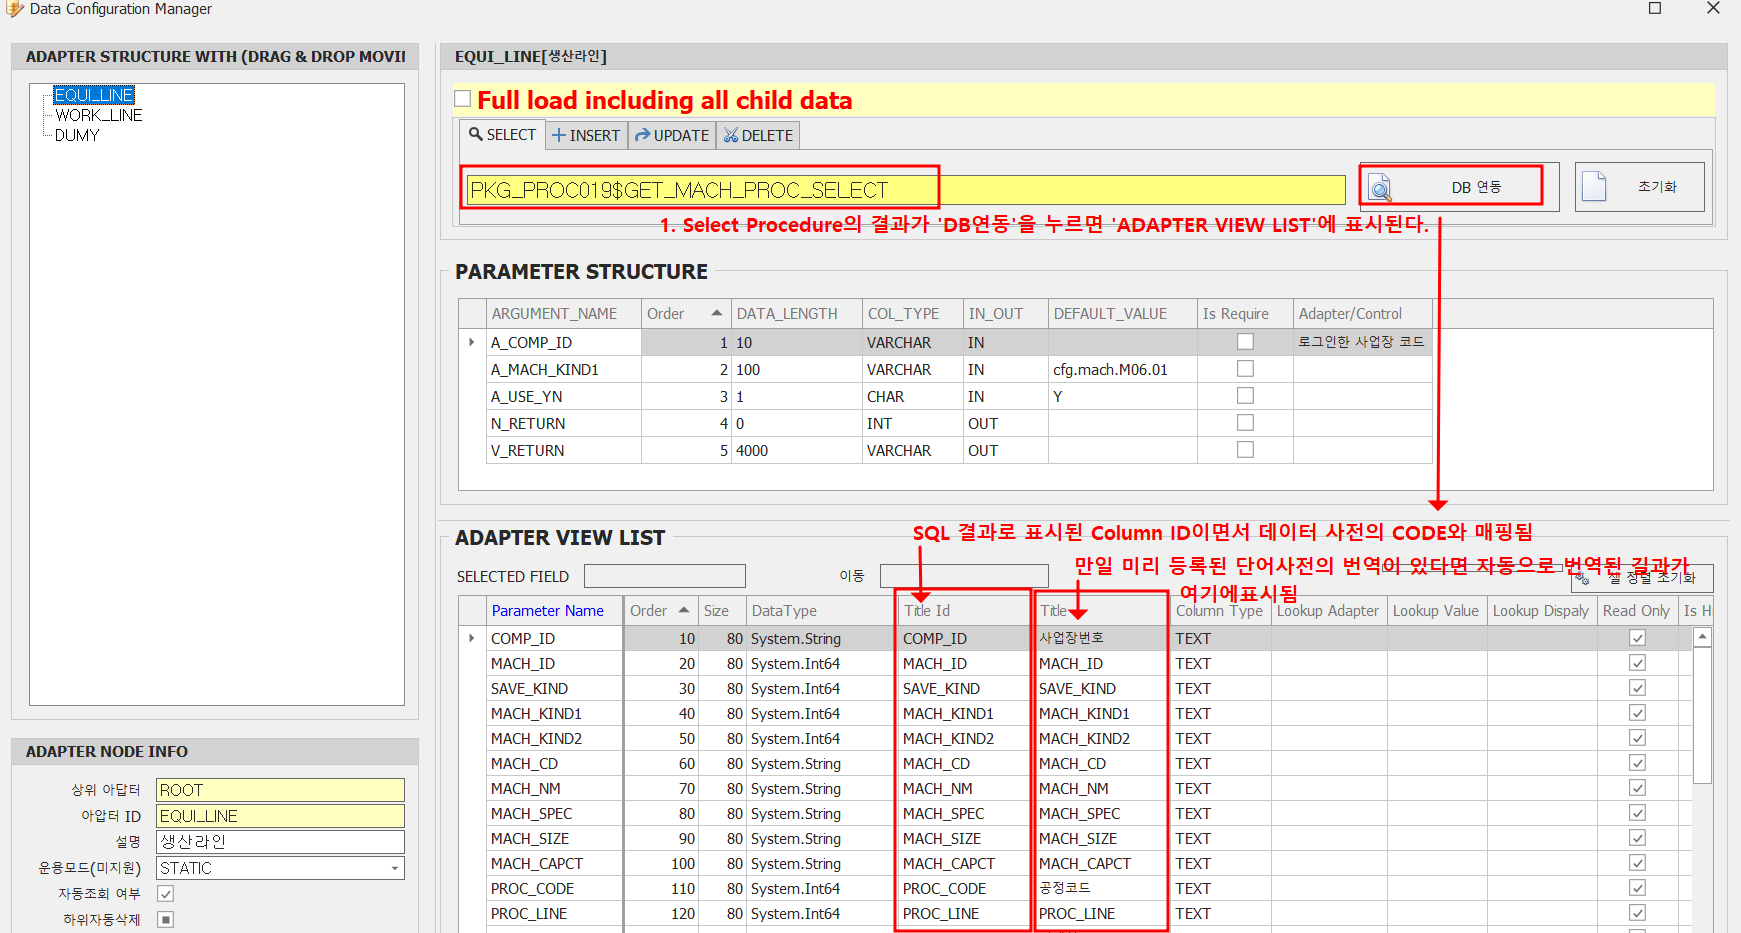Click the Data Configuration Manager app icon
The image size is (1741, 933).
14,9
